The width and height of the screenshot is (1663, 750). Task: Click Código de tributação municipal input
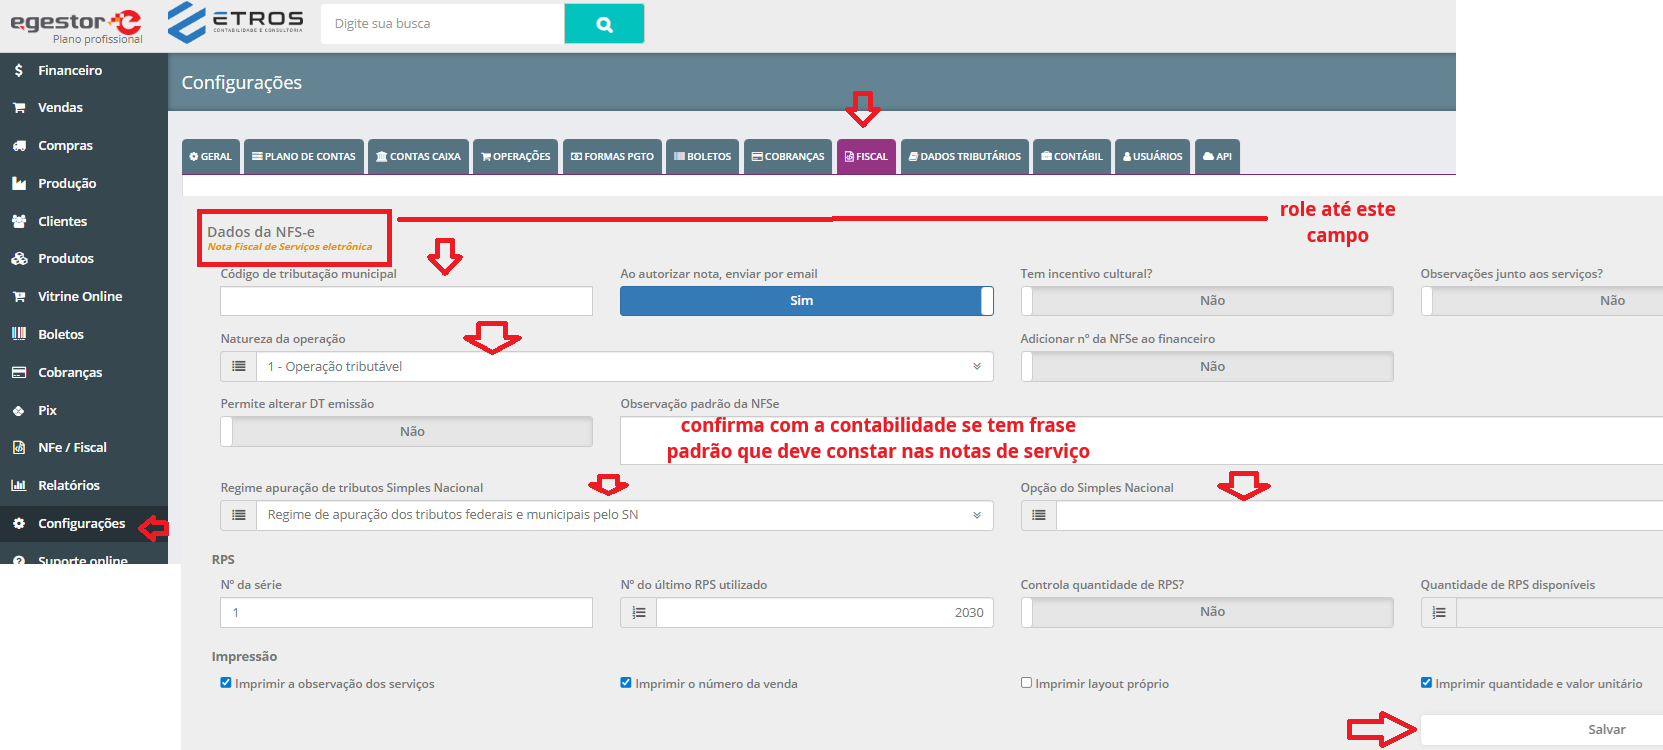pyautogui.click(x=406, y=301)
